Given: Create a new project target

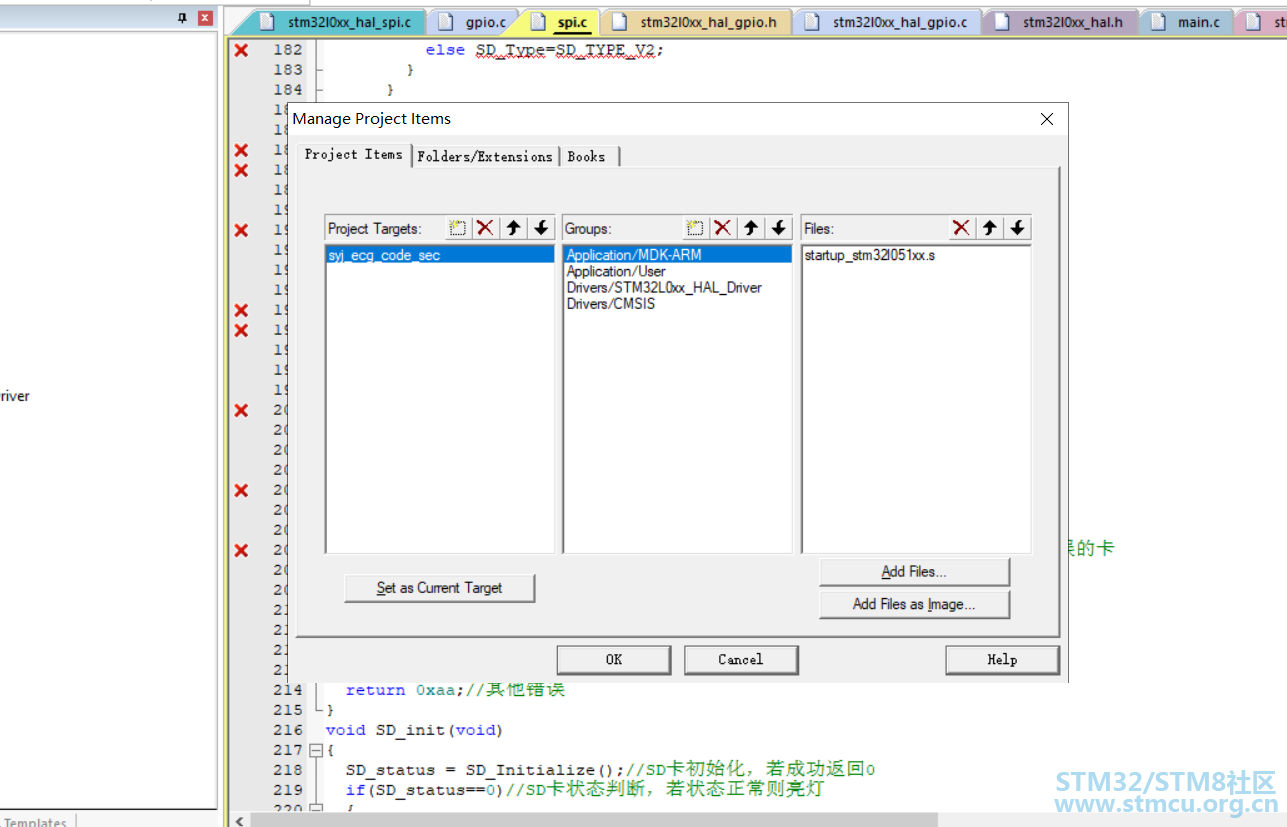Looking at the screenshot, I should point(457,228).
